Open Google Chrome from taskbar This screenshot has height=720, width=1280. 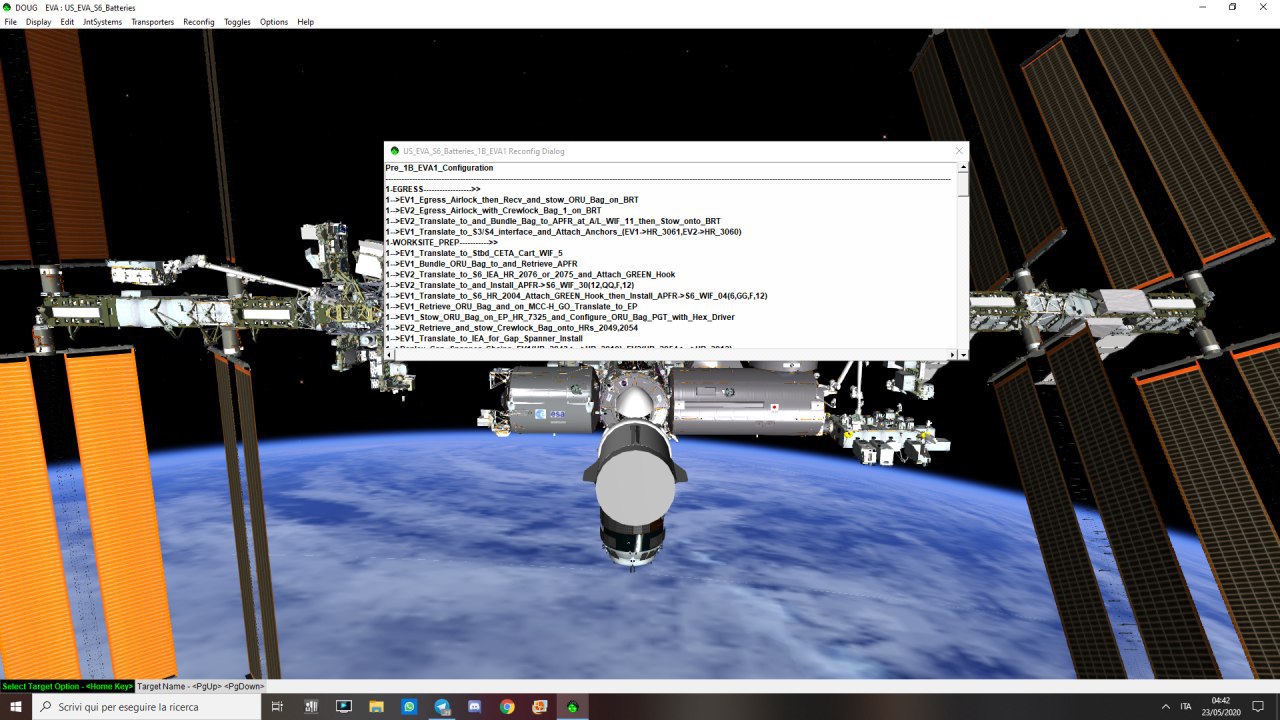point(507,707)
